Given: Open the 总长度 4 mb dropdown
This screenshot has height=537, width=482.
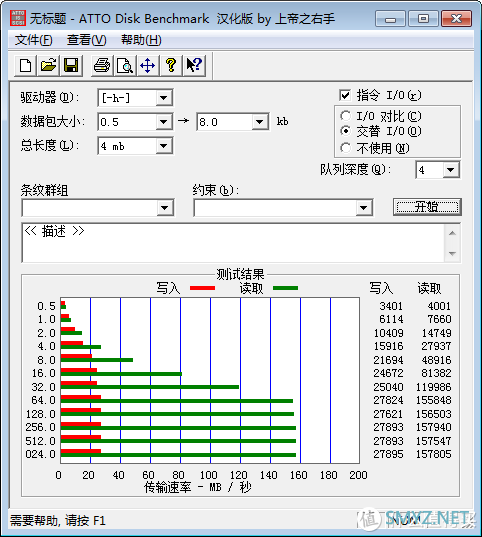Looking at the screenshot, I should [x=164, y=146].
